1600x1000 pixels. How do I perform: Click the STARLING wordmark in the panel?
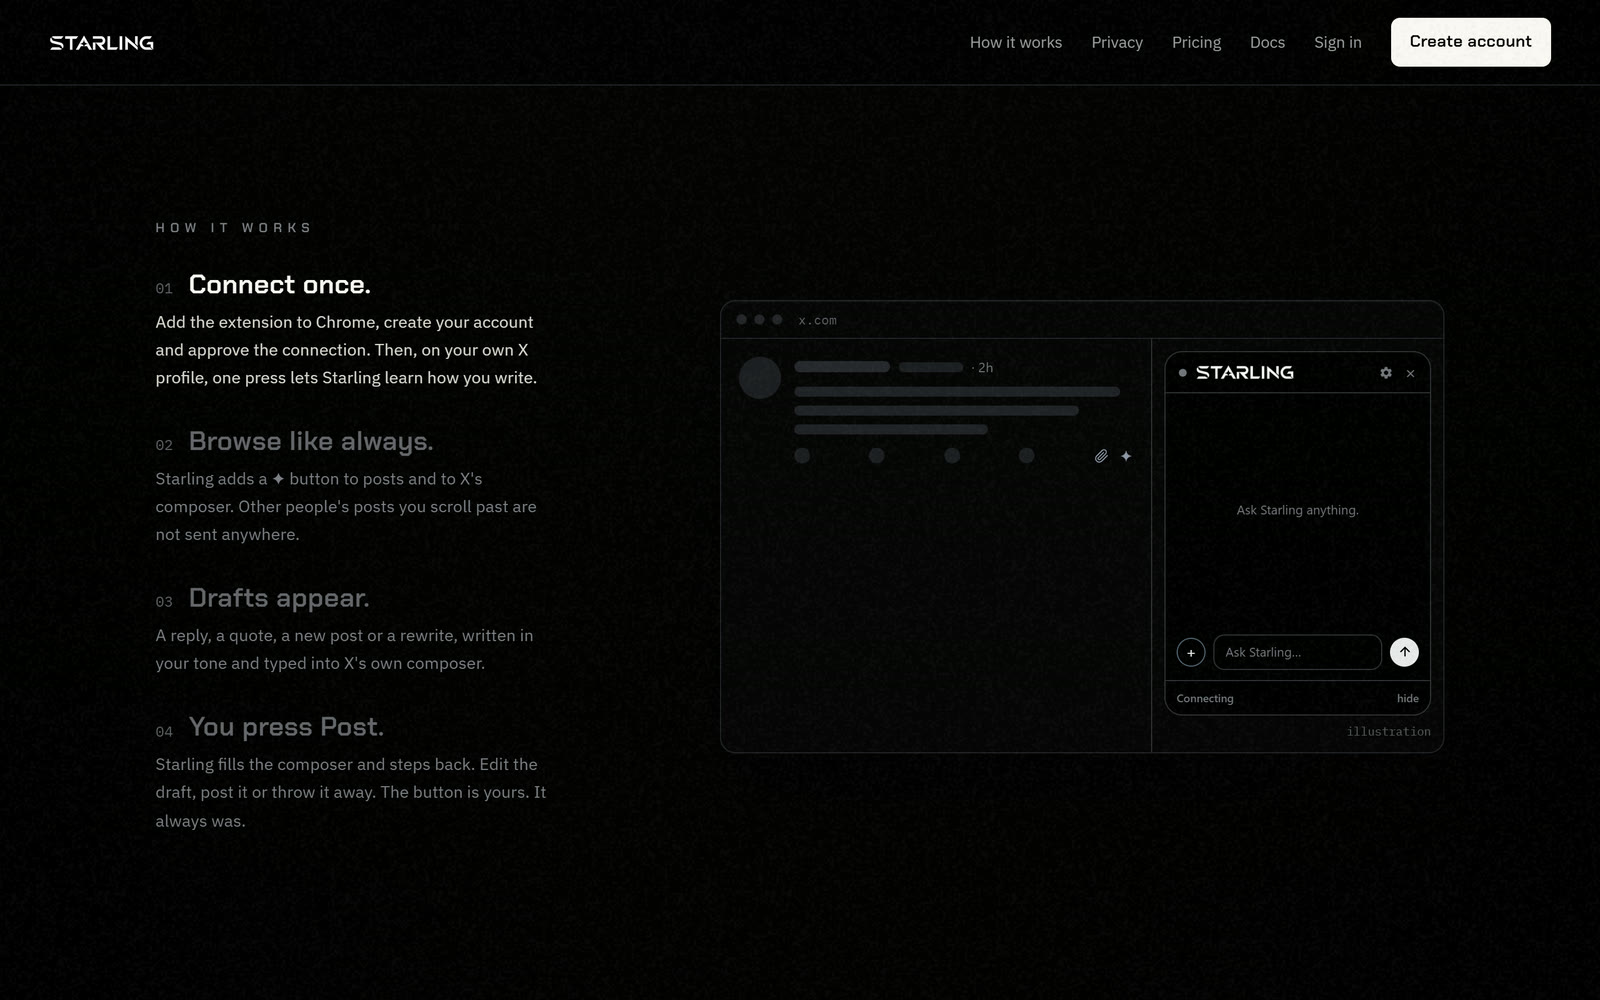(x=1245, y=372)
